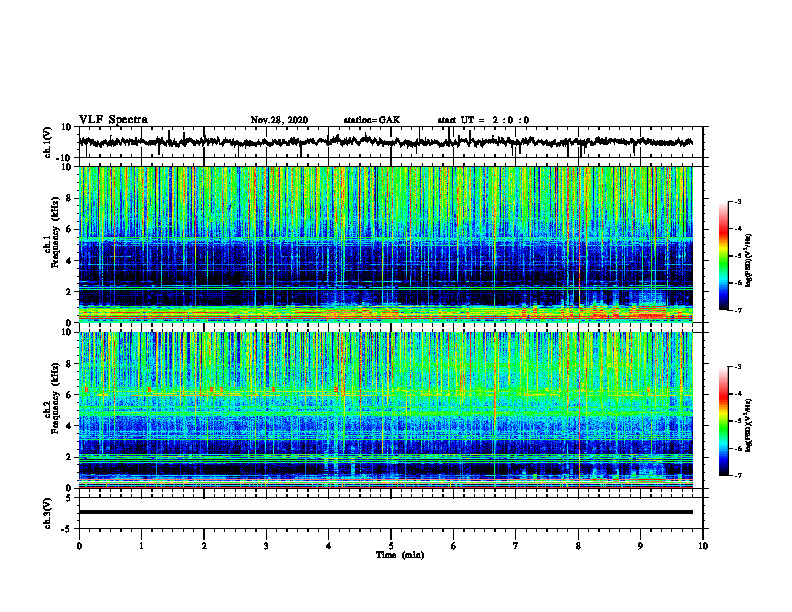
Task: Click time axis tick label "4"
Action: [x=329, y=546]
